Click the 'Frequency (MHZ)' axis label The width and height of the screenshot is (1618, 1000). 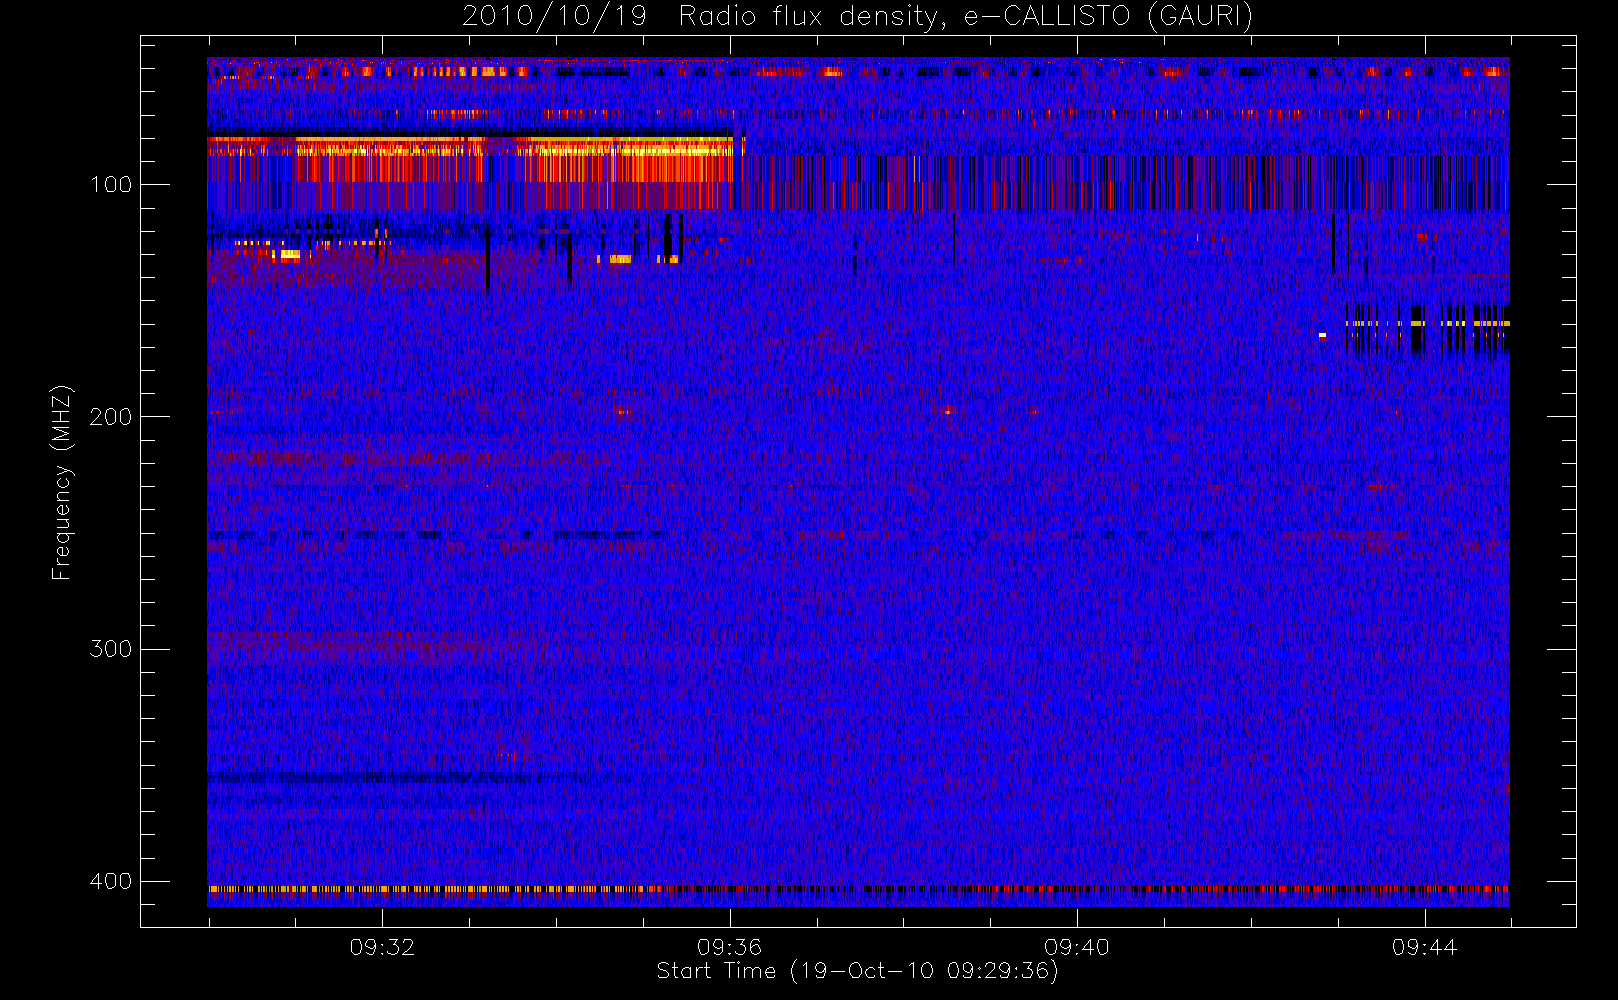pos(62,482)
